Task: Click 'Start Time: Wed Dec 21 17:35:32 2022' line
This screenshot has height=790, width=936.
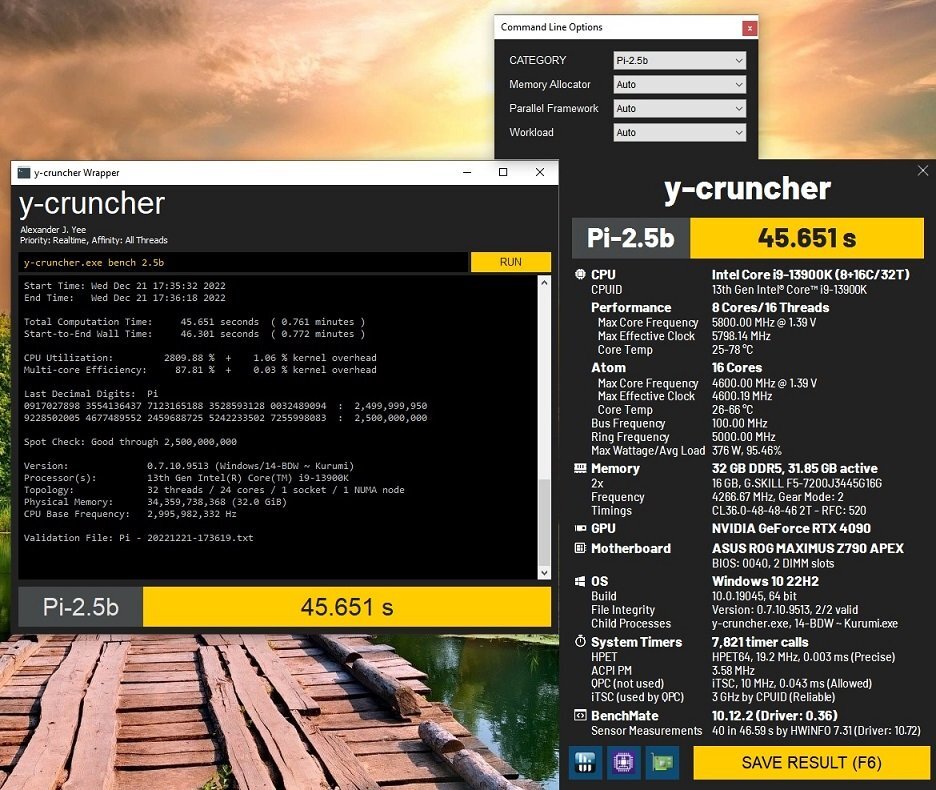Action: coord(125,286)
